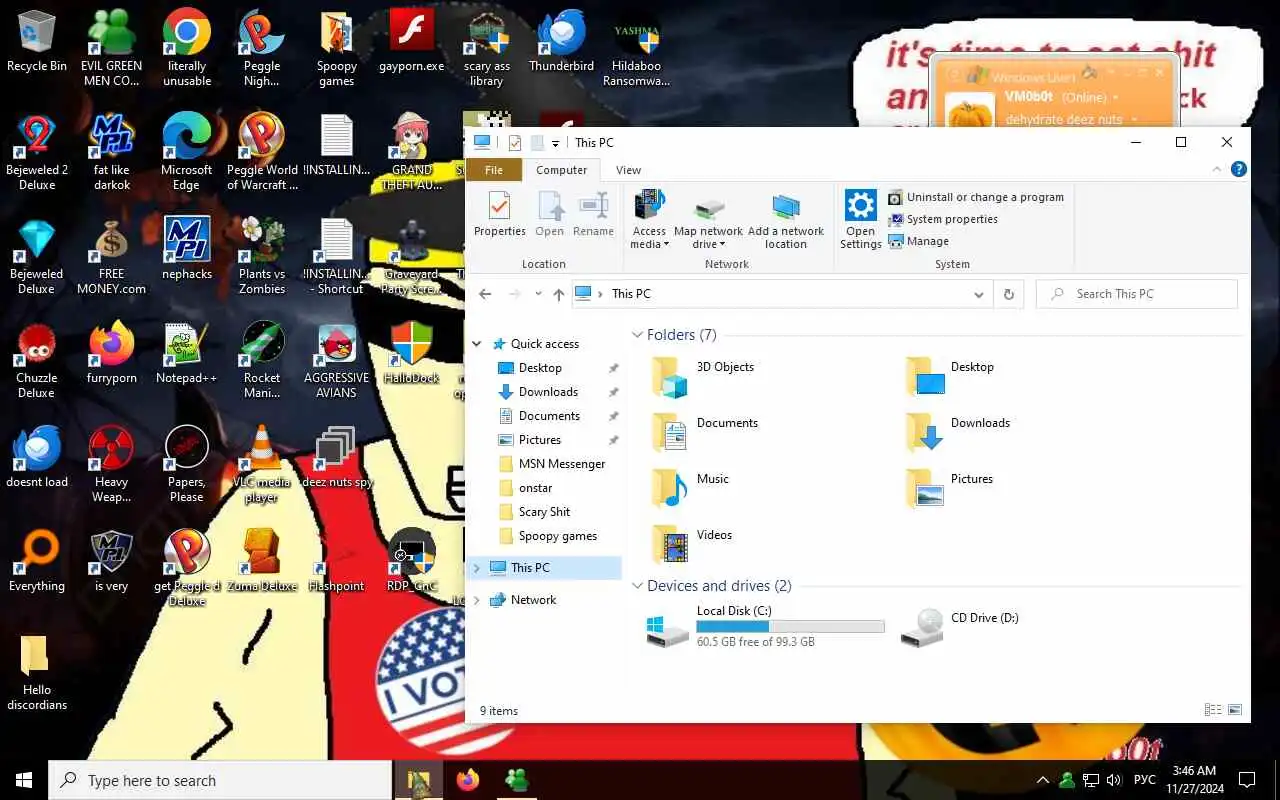Click System properties in the ribbon
The image size is (1280, 800).
coord(943,219)
